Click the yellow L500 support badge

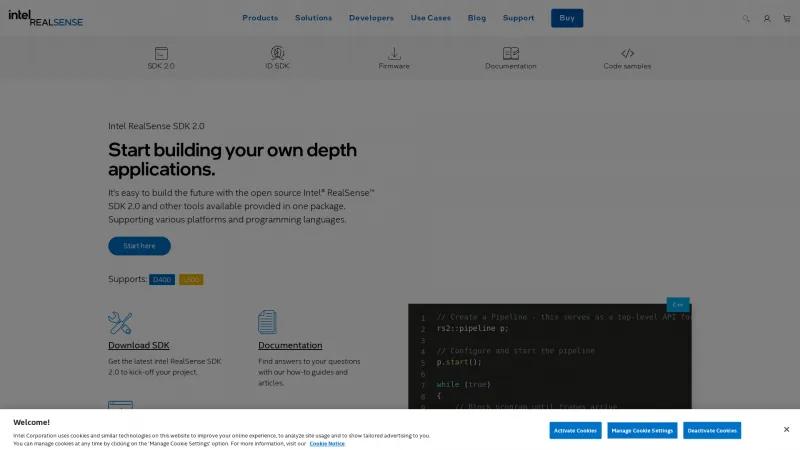pos(191,280)
